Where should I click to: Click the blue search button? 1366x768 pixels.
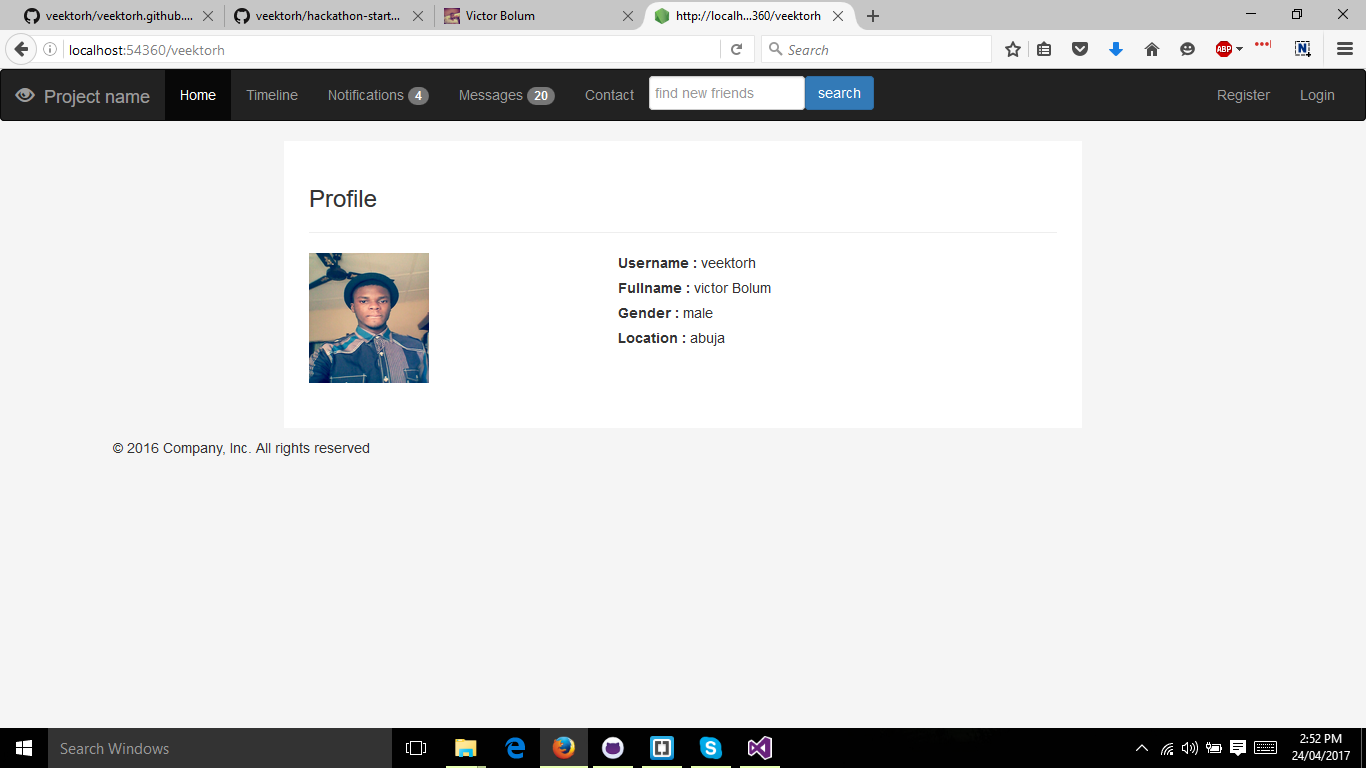(839, 92)
